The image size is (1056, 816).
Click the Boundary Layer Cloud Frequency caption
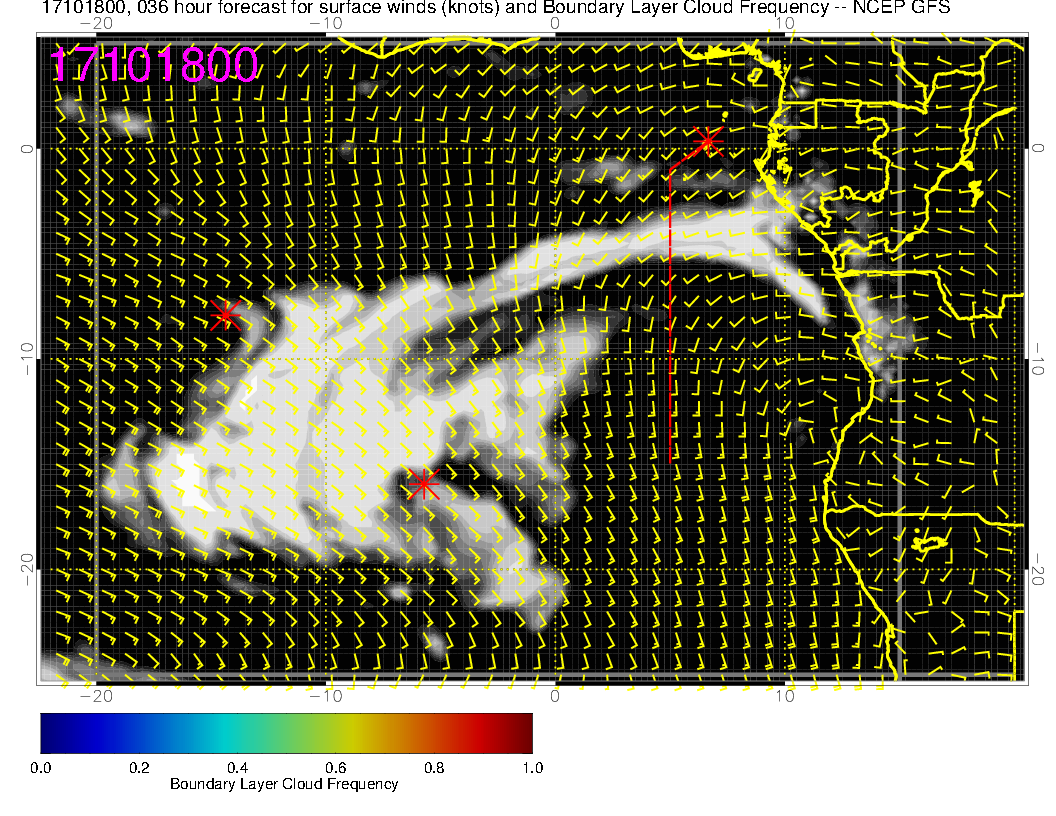tap(284, 784)
